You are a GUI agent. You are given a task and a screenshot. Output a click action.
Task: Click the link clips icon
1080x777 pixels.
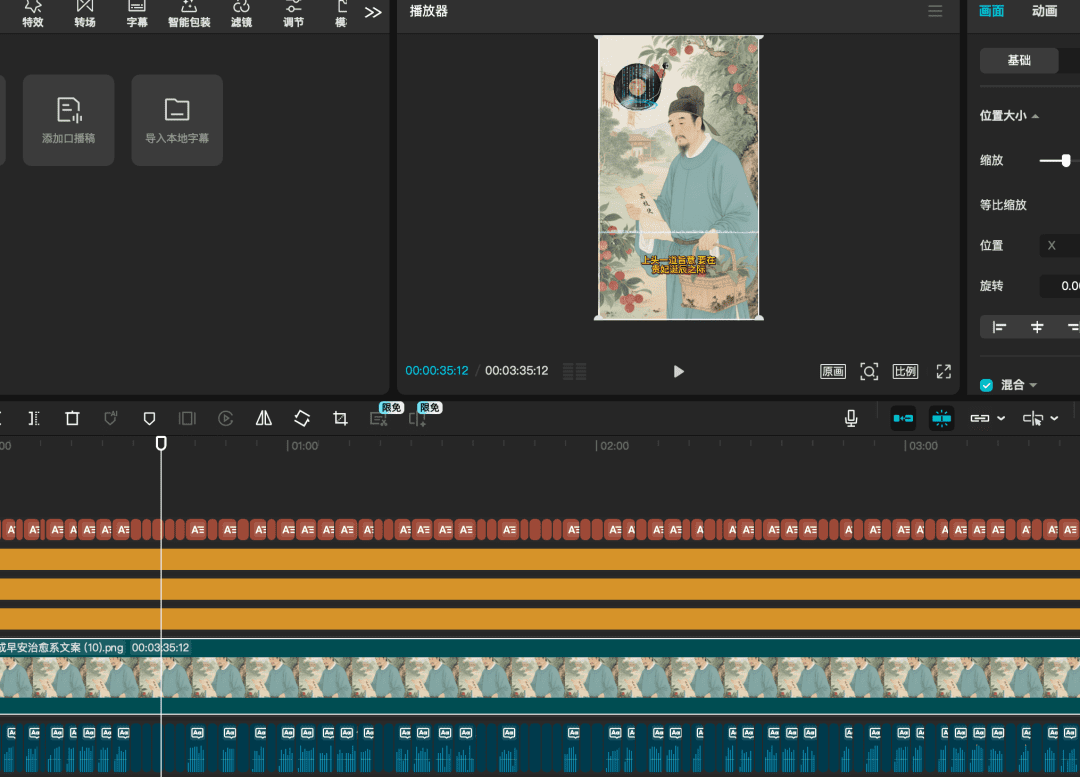tap(979, 418)
